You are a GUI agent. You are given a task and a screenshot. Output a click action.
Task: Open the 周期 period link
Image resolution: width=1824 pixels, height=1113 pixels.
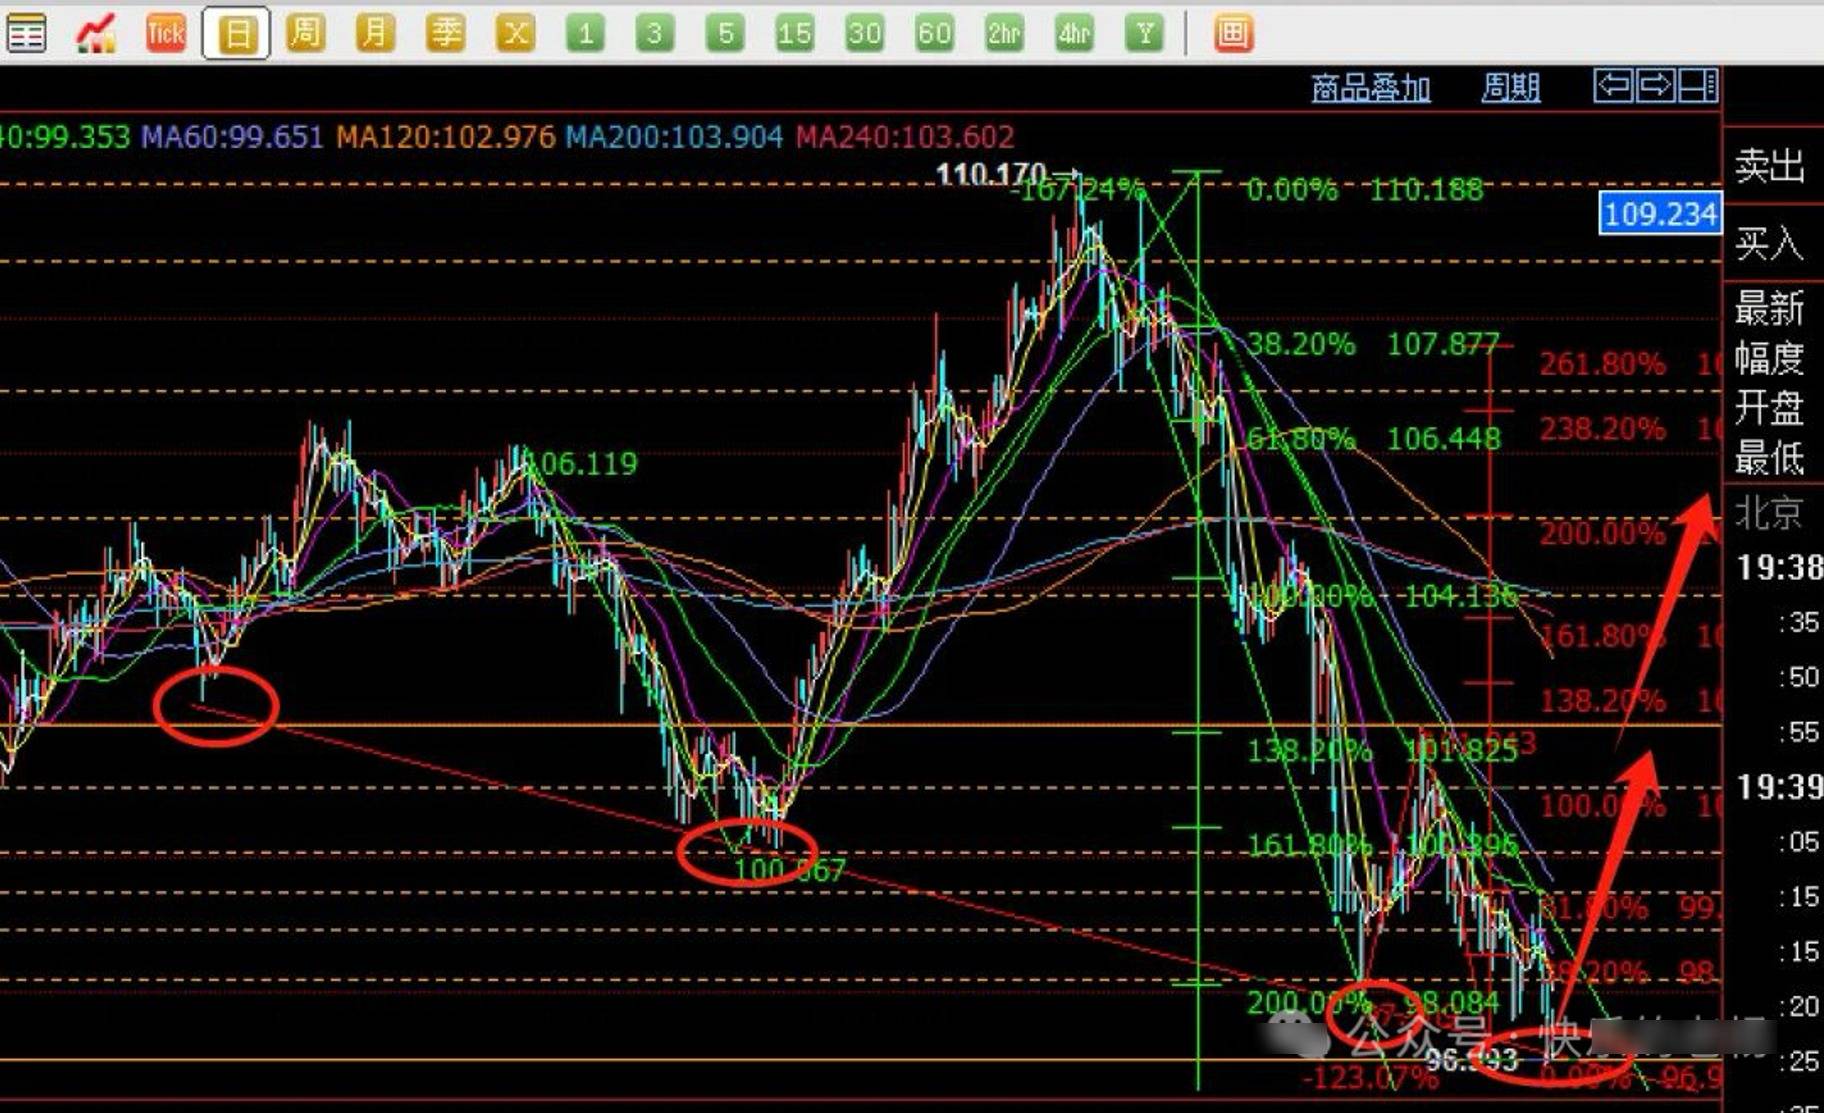click(1510, 88)
